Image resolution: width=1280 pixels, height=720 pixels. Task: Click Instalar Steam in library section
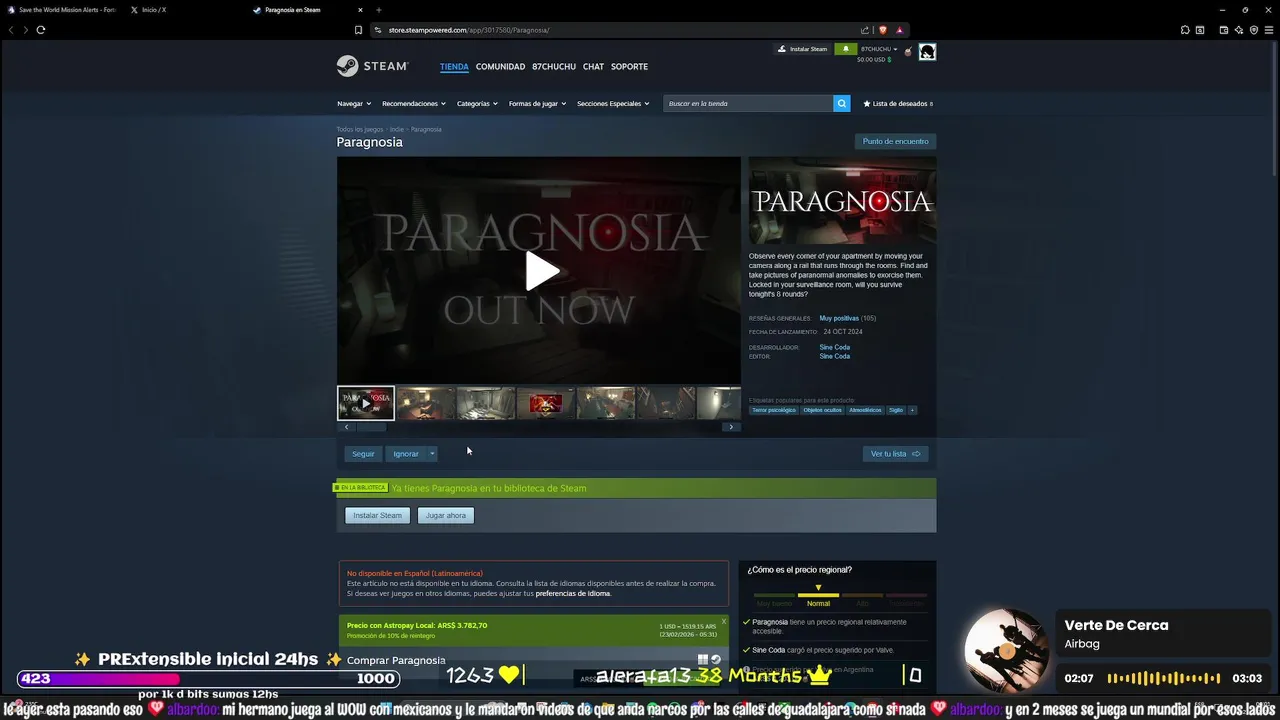click(x=377, y=516)
